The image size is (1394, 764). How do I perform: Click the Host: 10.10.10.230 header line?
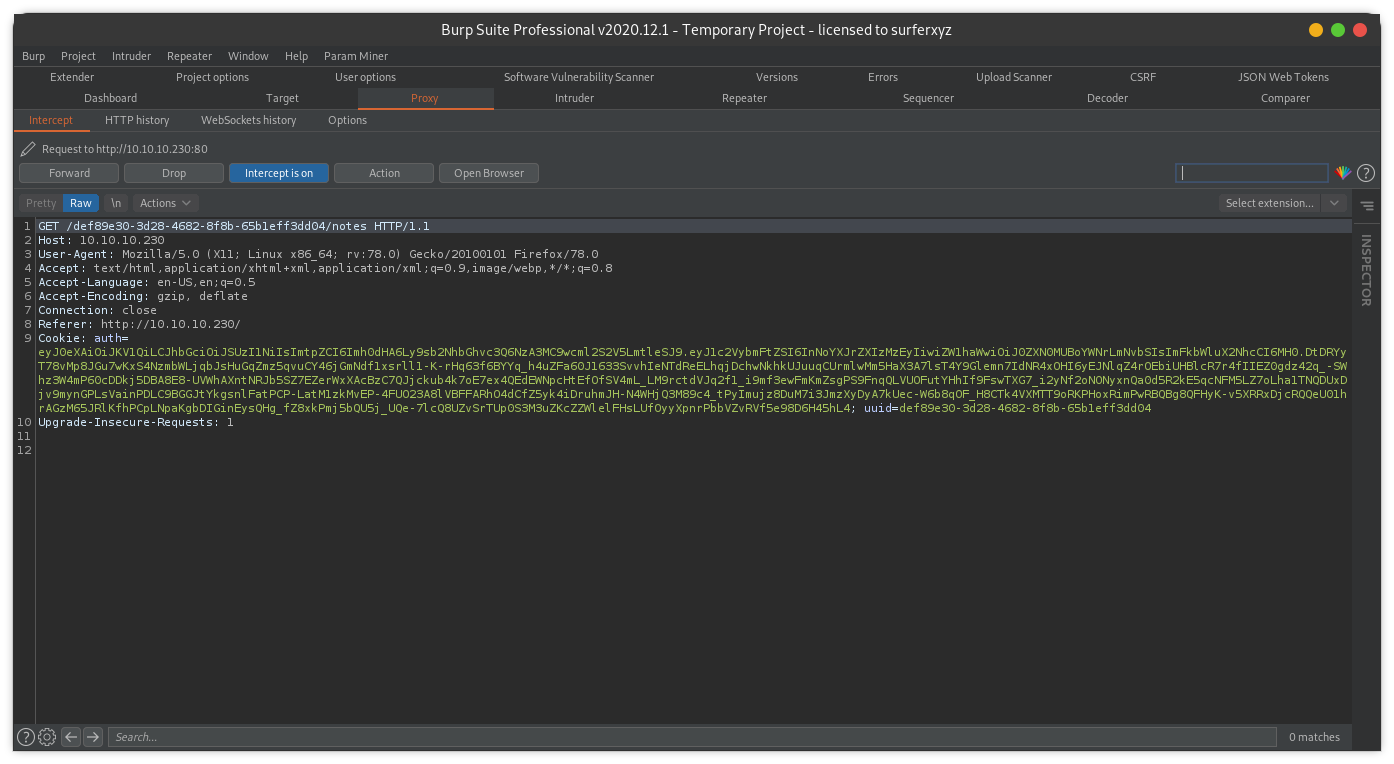pyautogui.click(x=101, y=240)
